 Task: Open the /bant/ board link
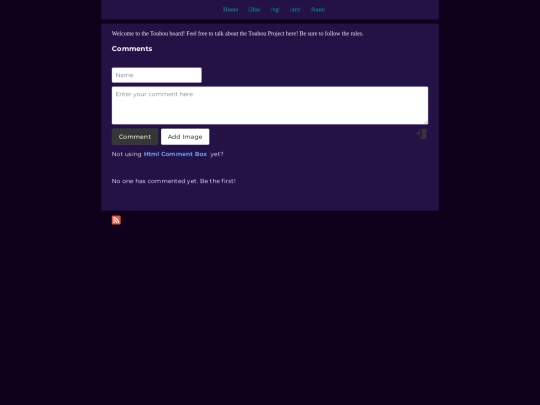pos(318,10)
